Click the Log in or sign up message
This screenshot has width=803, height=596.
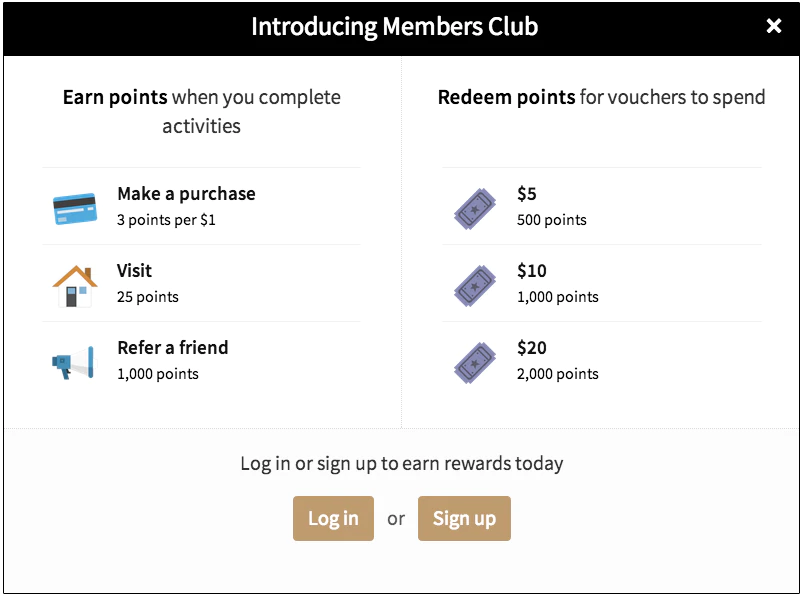[x=401, y=463]
